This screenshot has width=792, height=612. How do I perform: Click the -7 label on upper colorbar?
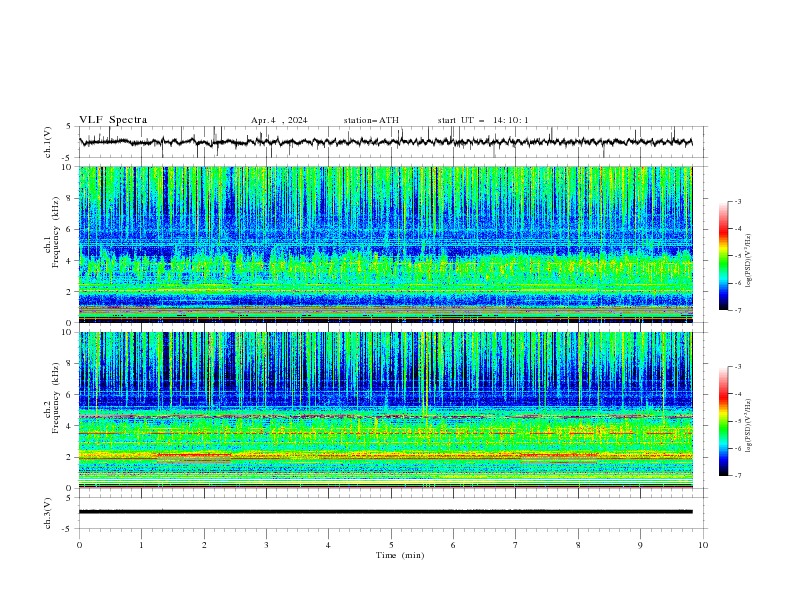pyautogui.click(x=738, y=310)
